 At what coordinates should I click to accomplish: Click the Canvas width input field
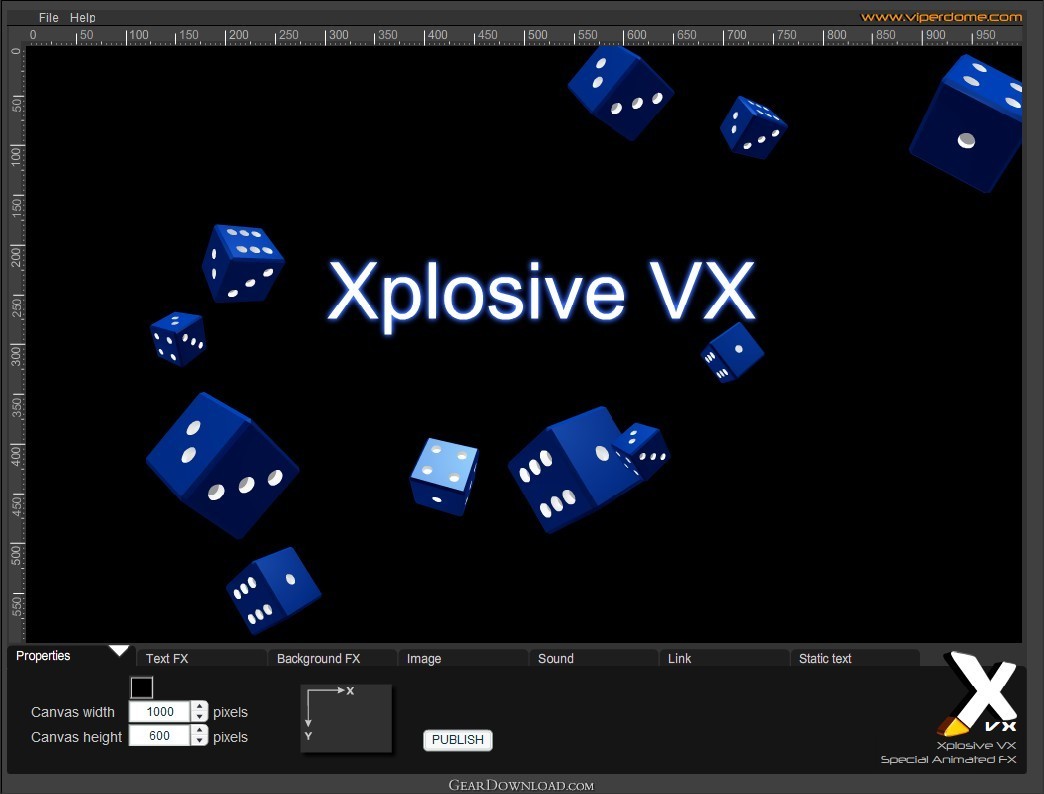click(160, 711)
